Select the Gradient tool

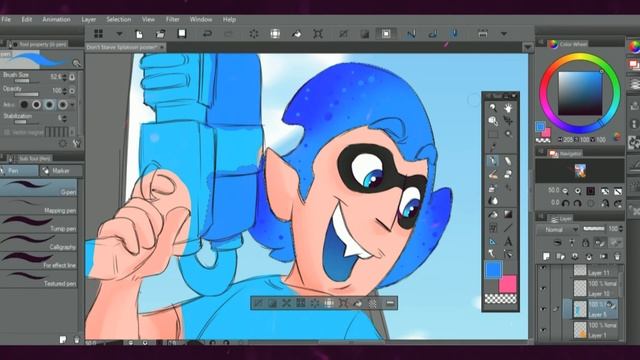click(x=508, y=214)
